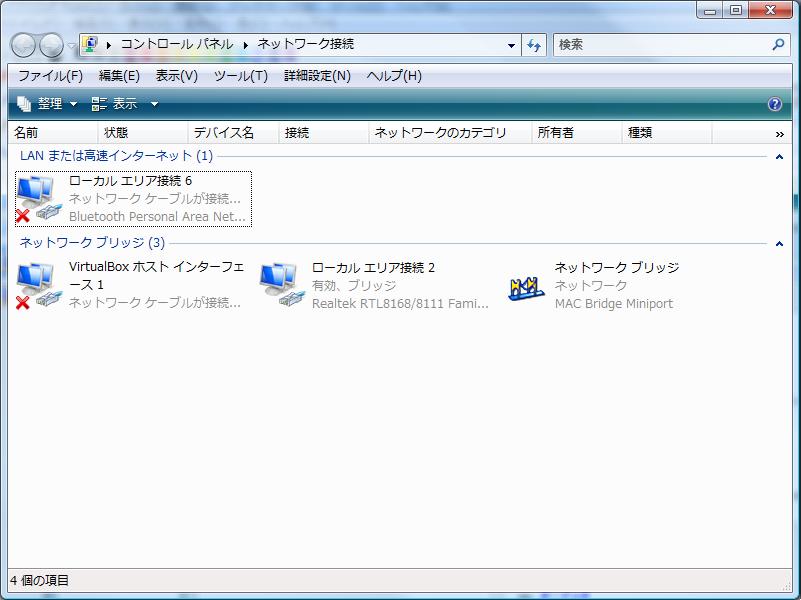This screenshot has height=600, width=801.
Task: Open recent pages dropdown next to Forward
Action: click(71, 45)
